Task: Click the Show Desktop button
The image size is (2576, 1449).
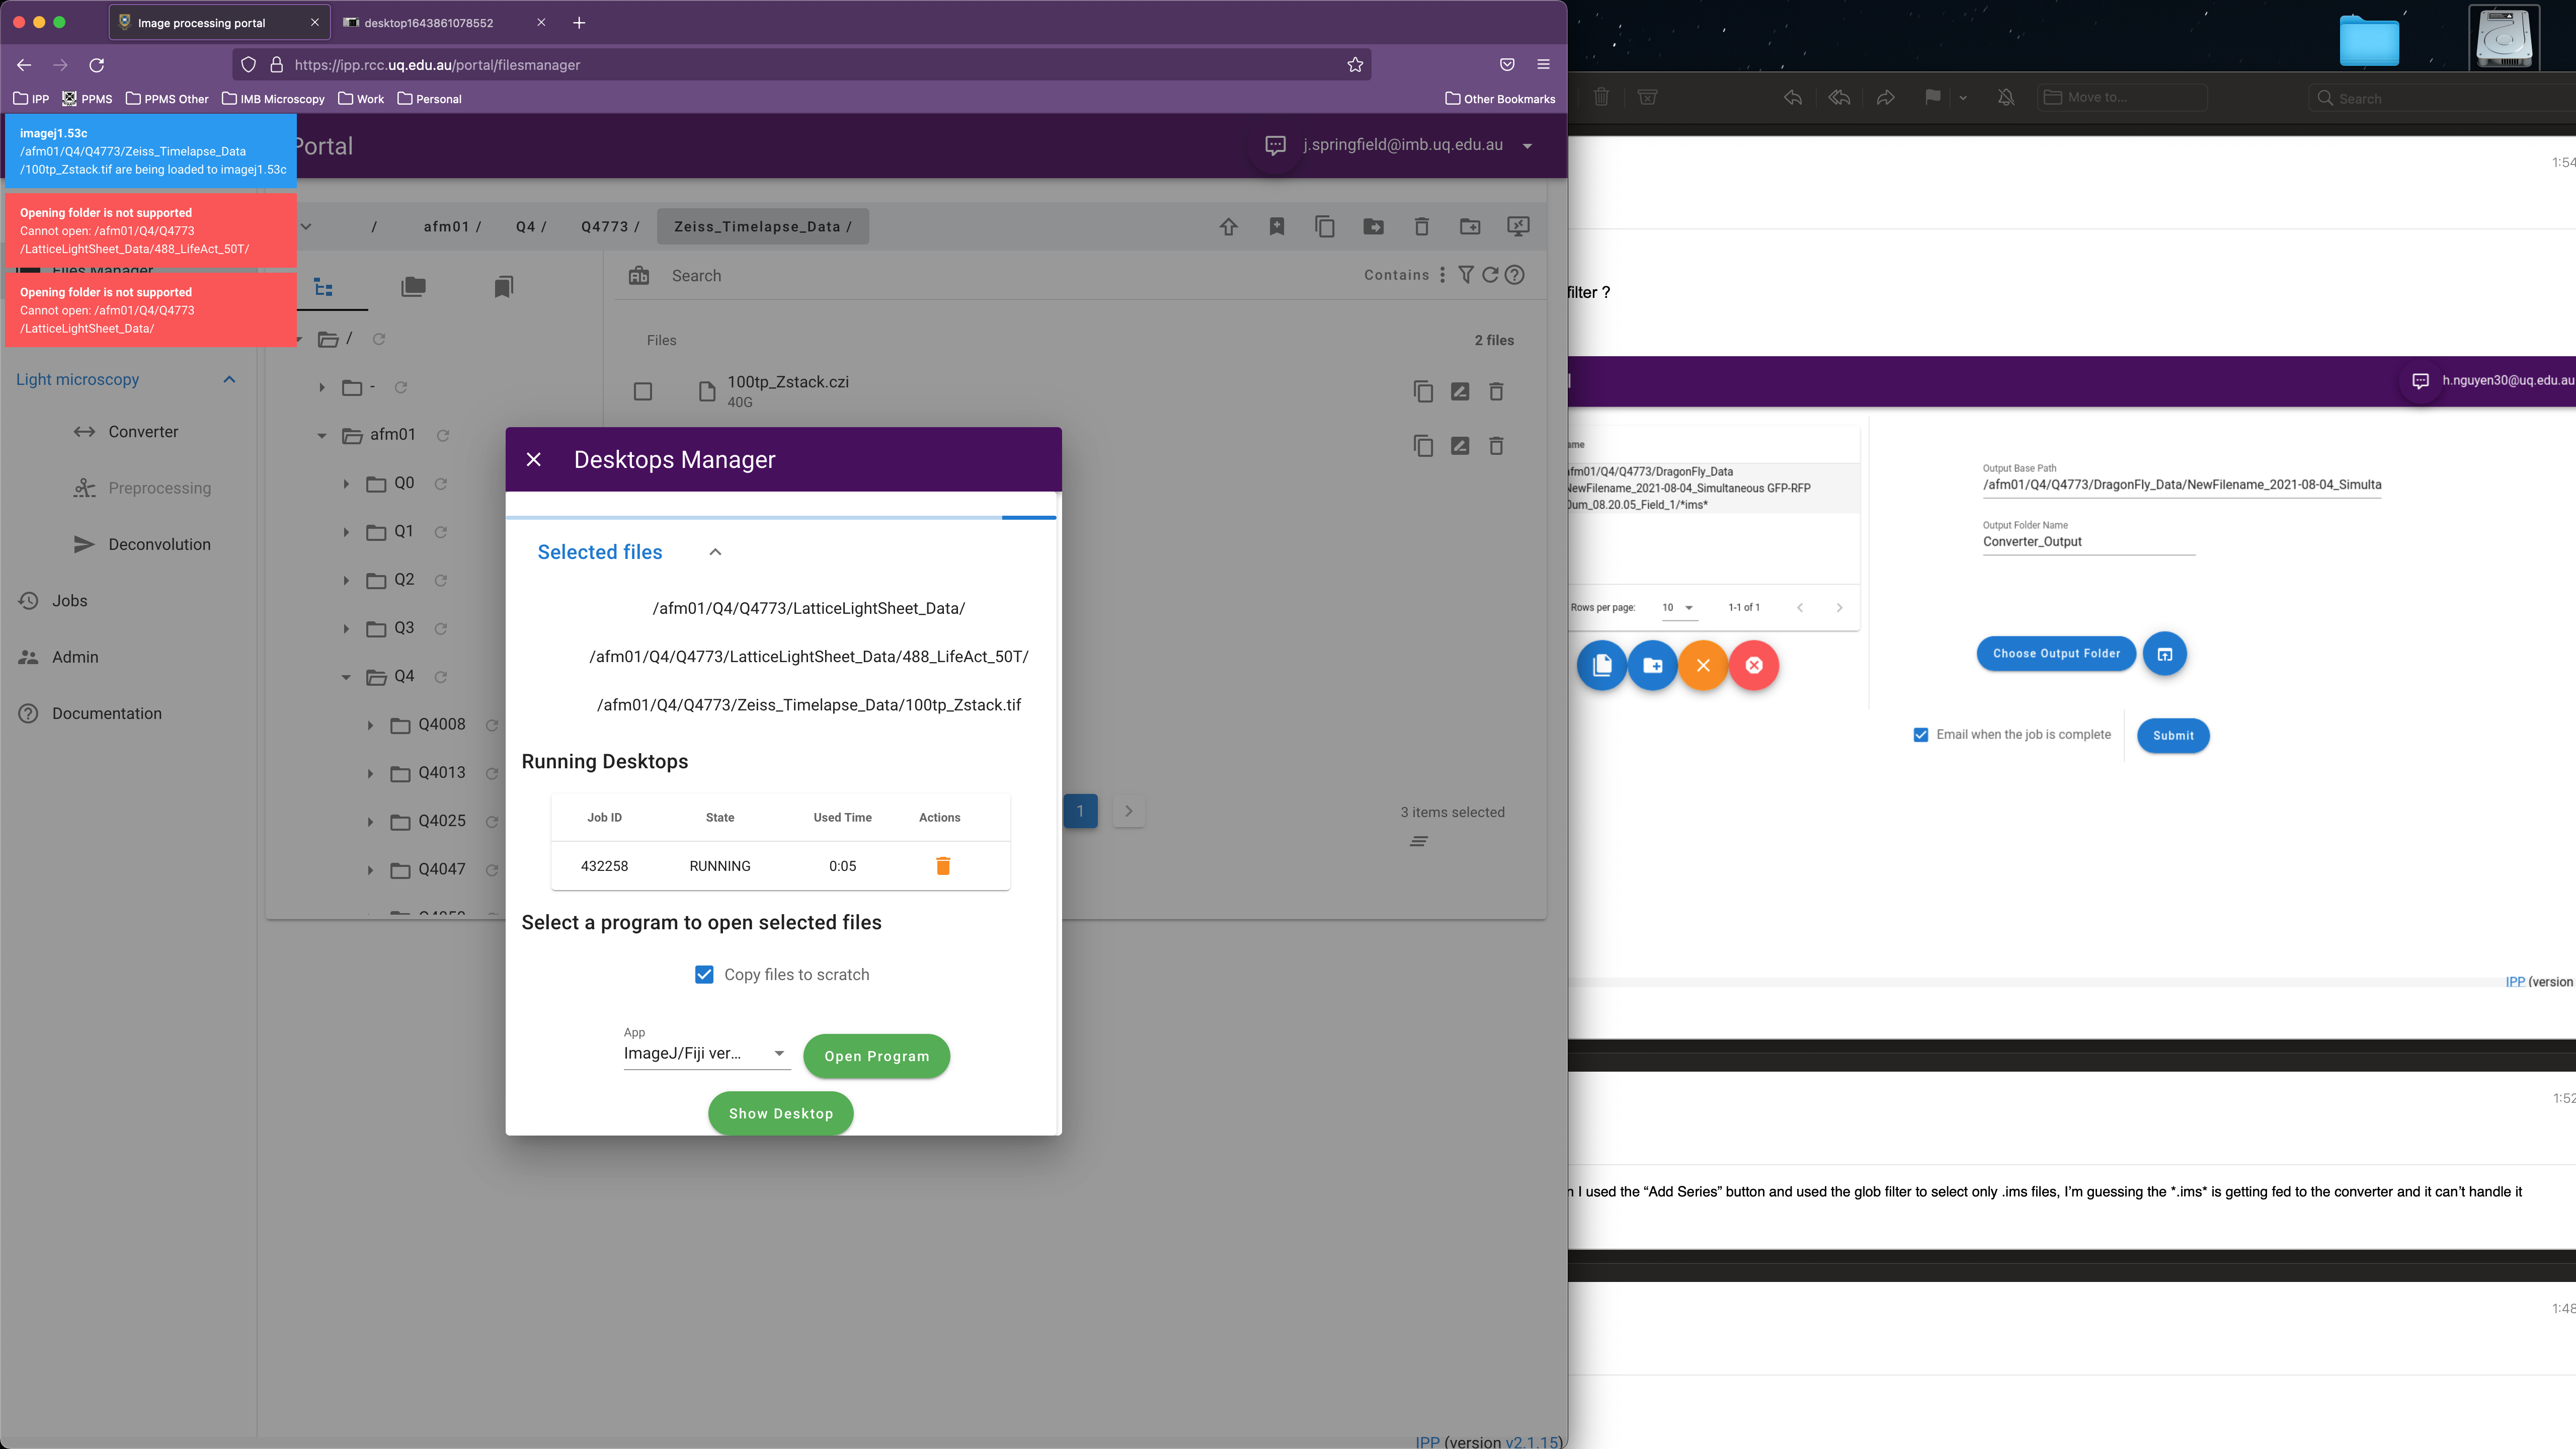Action: [780, 1113]
